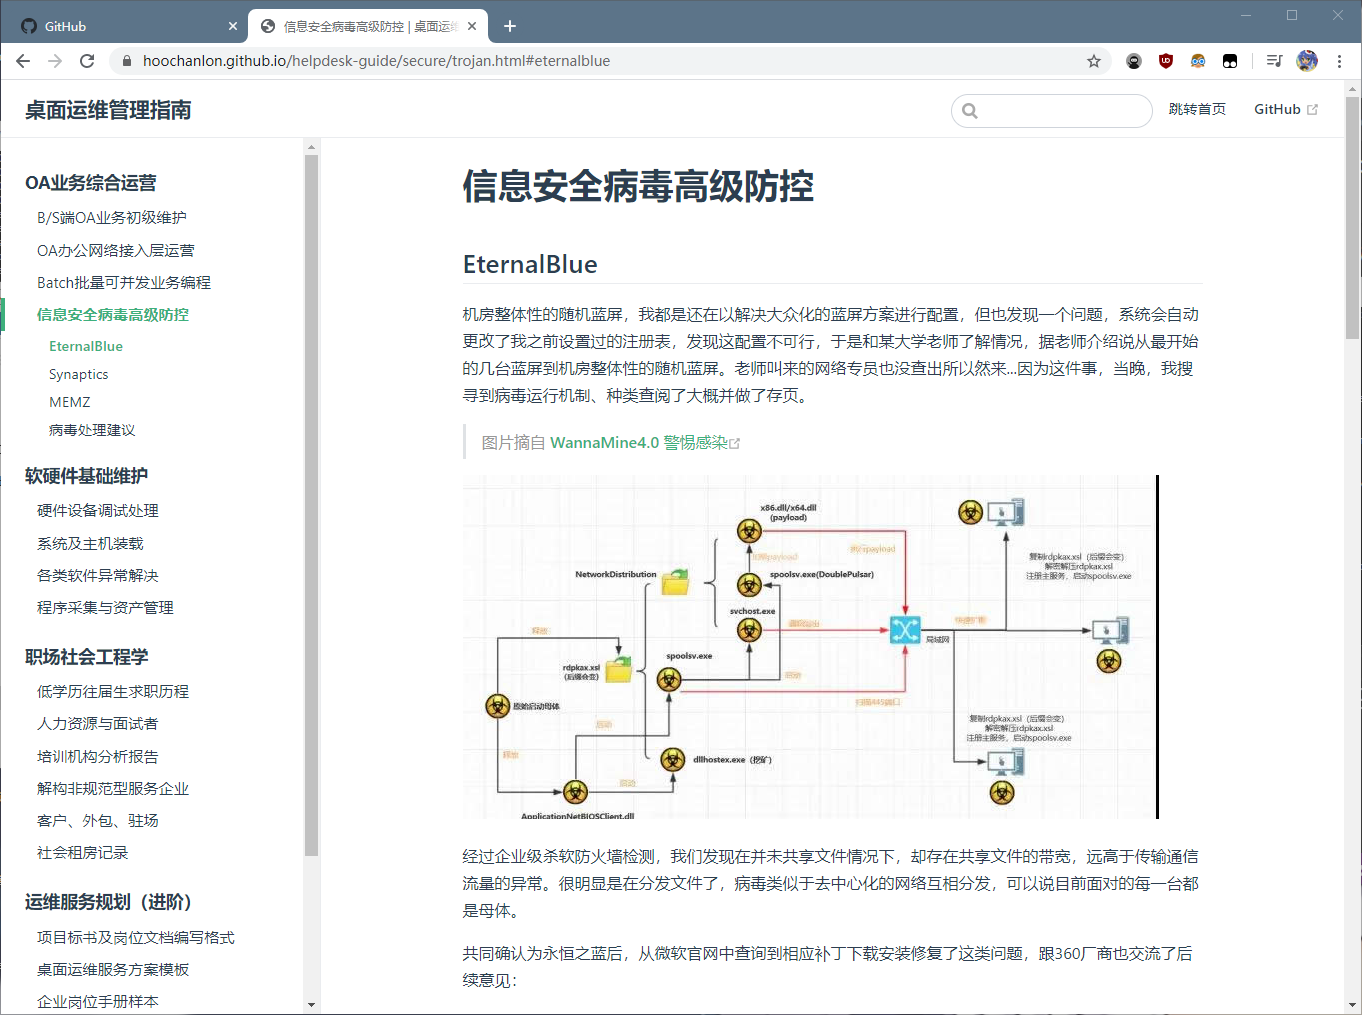Viewport: 1362px width, 1015px height.
Task: Open the media control playlist icon
Action: click(1274, 61)
